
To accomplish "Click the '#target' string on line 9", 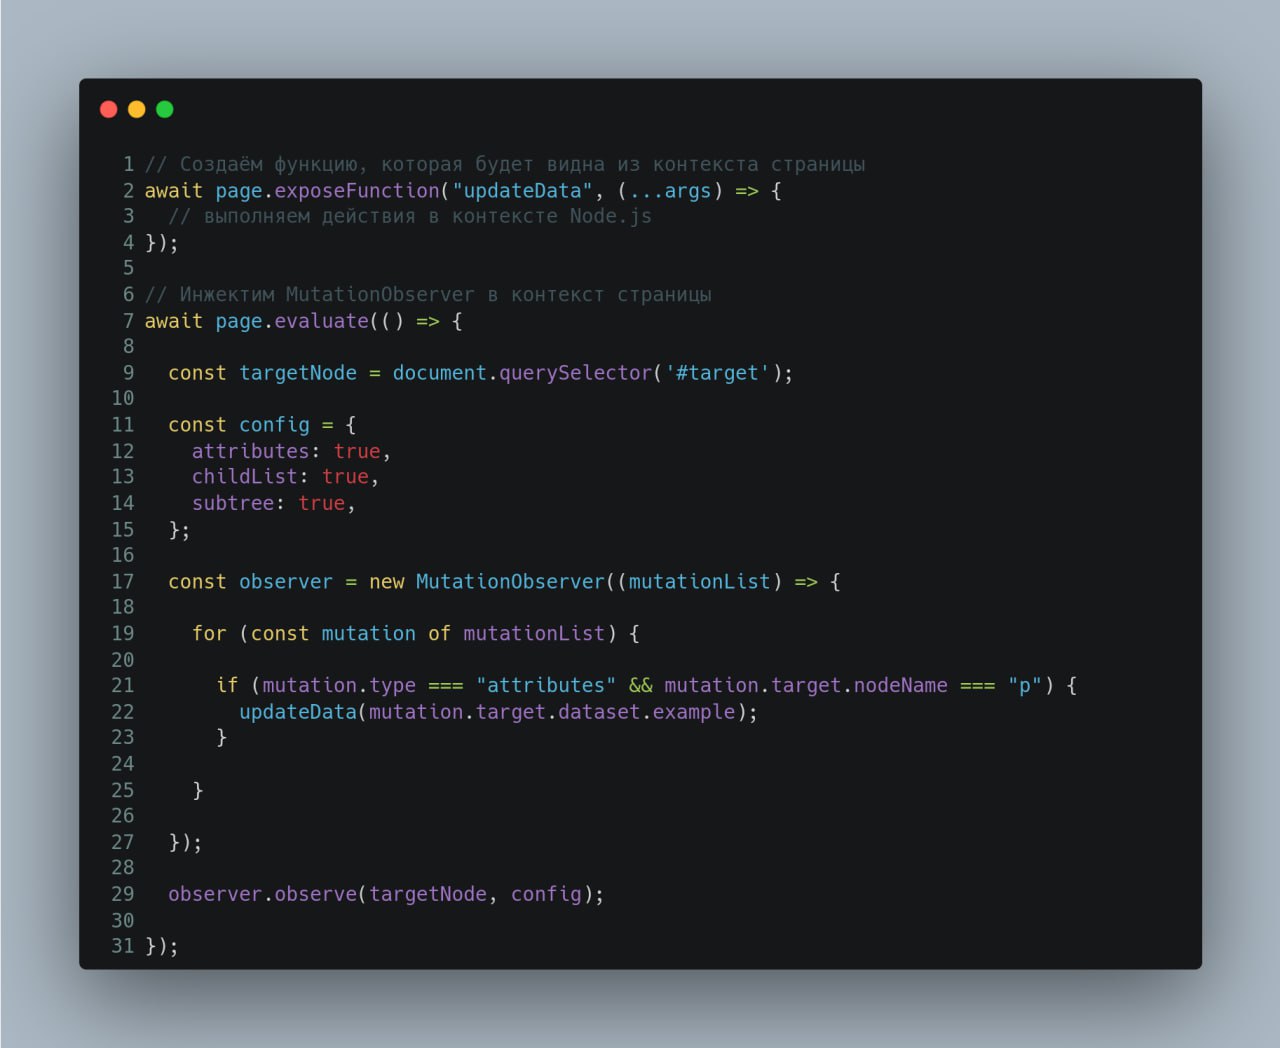I will point(717,373).
